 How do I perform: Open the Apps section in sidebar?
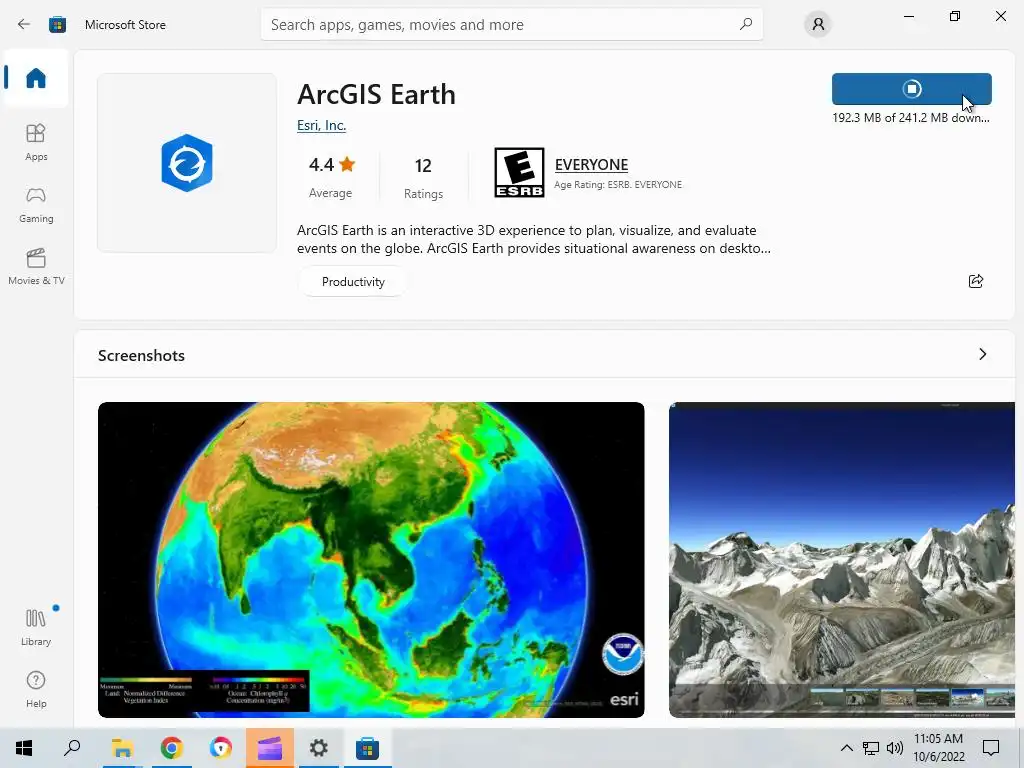(x=36, y=142)
